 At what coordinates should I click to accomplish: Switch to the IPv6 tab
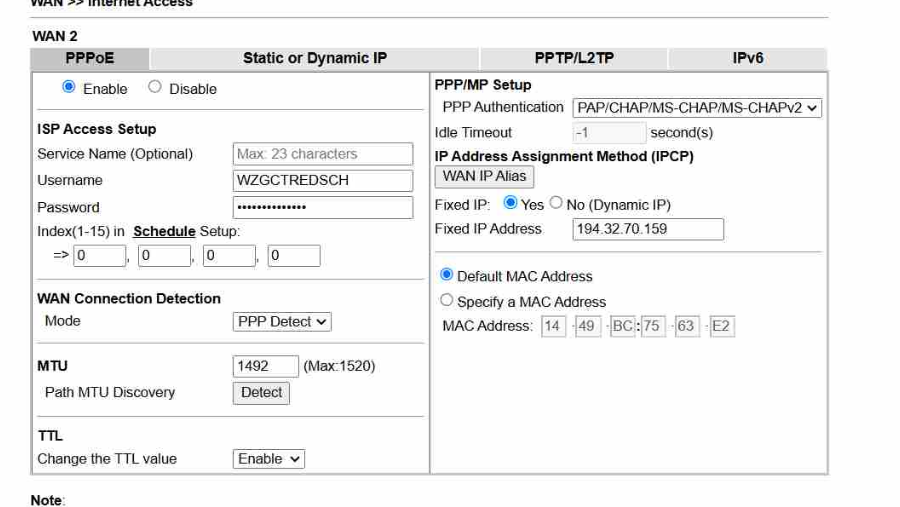pyautogui.click(x=747, y=58)
